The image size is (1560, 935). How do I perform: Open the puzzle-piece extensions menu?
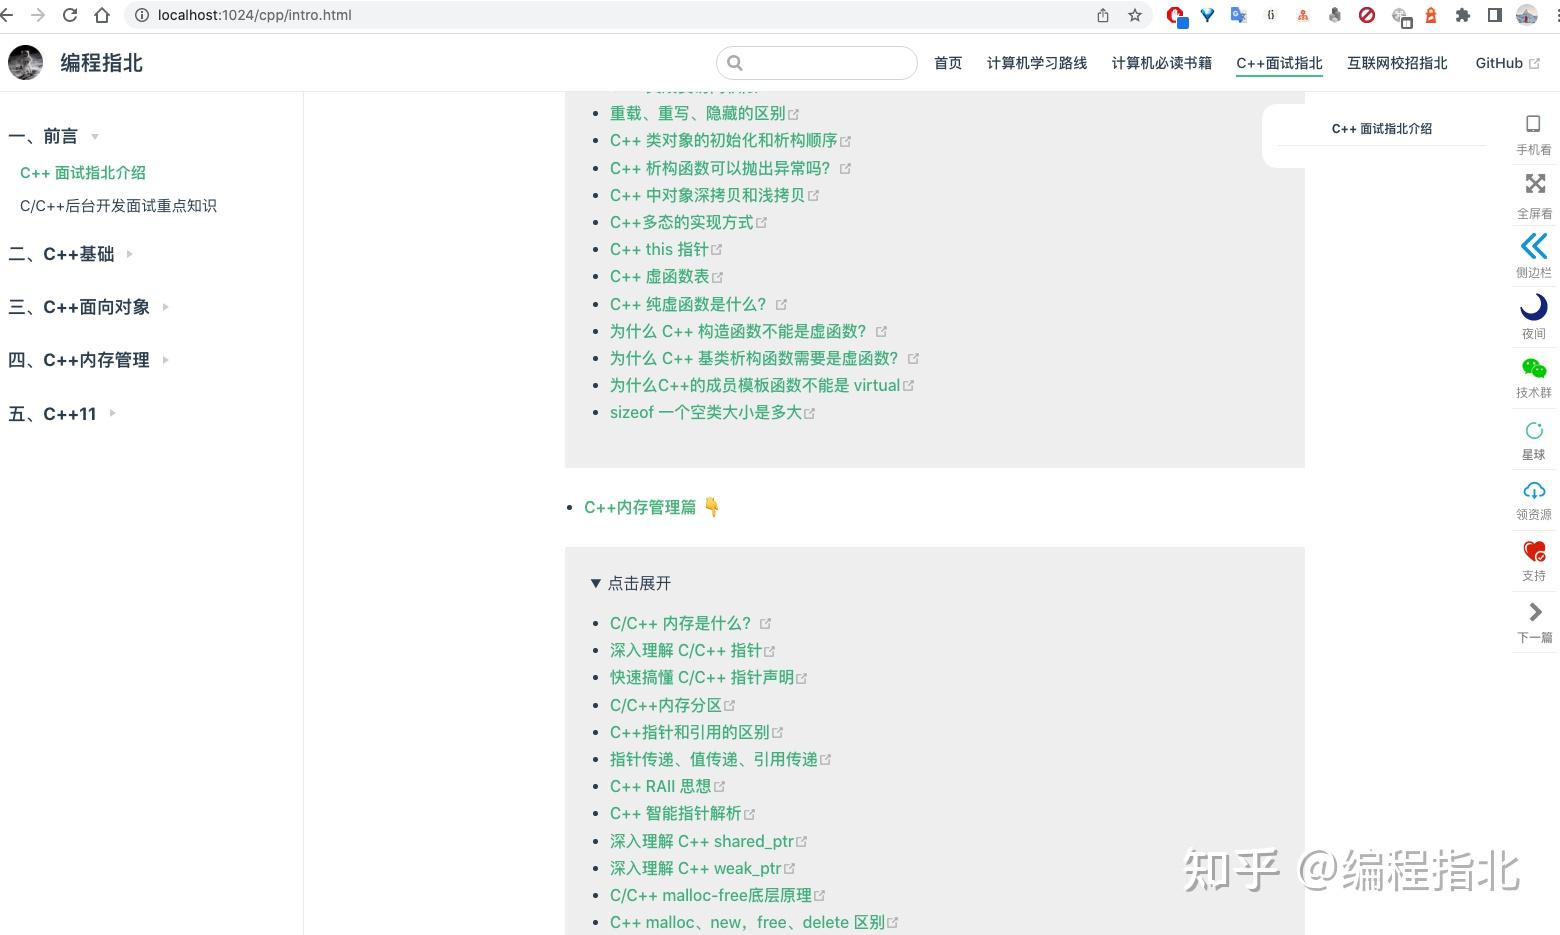(x=1463, y=15)
